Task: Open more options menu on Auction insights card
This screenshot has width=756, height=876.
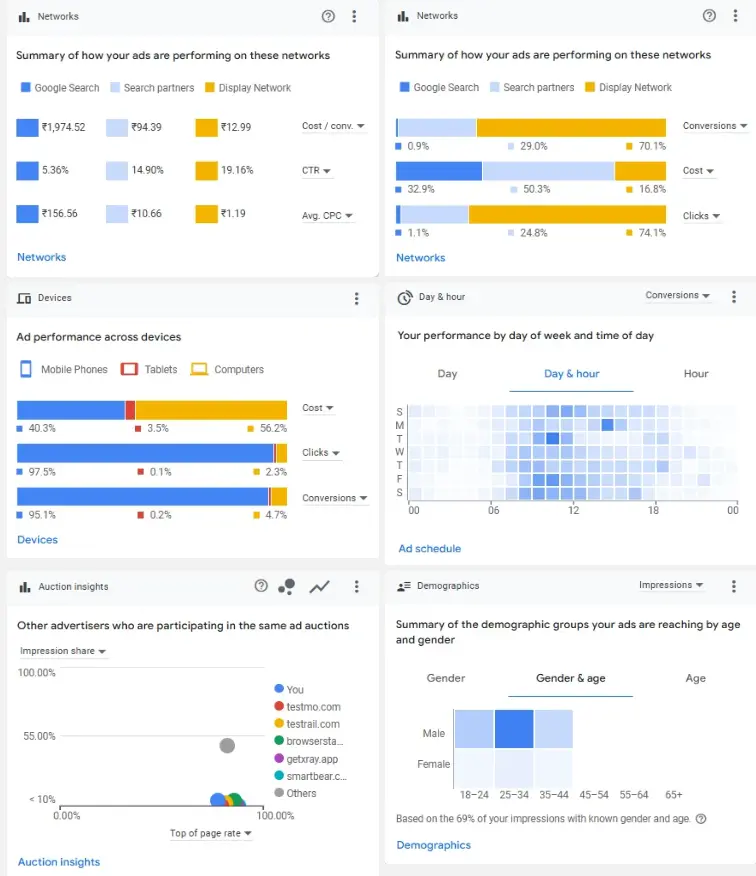Action: click(356, 586)
